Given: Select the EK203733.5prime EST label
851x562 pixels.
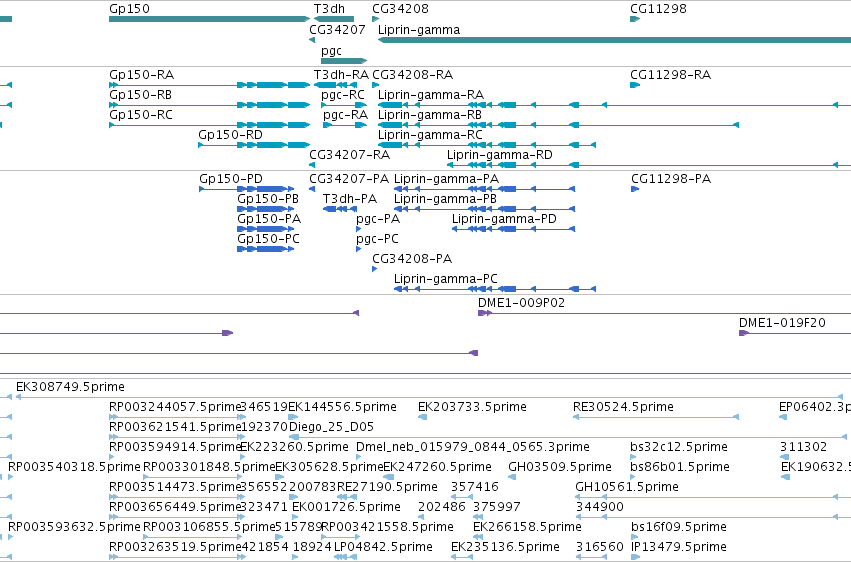Looking at the screenshot, I should [472, 407].
